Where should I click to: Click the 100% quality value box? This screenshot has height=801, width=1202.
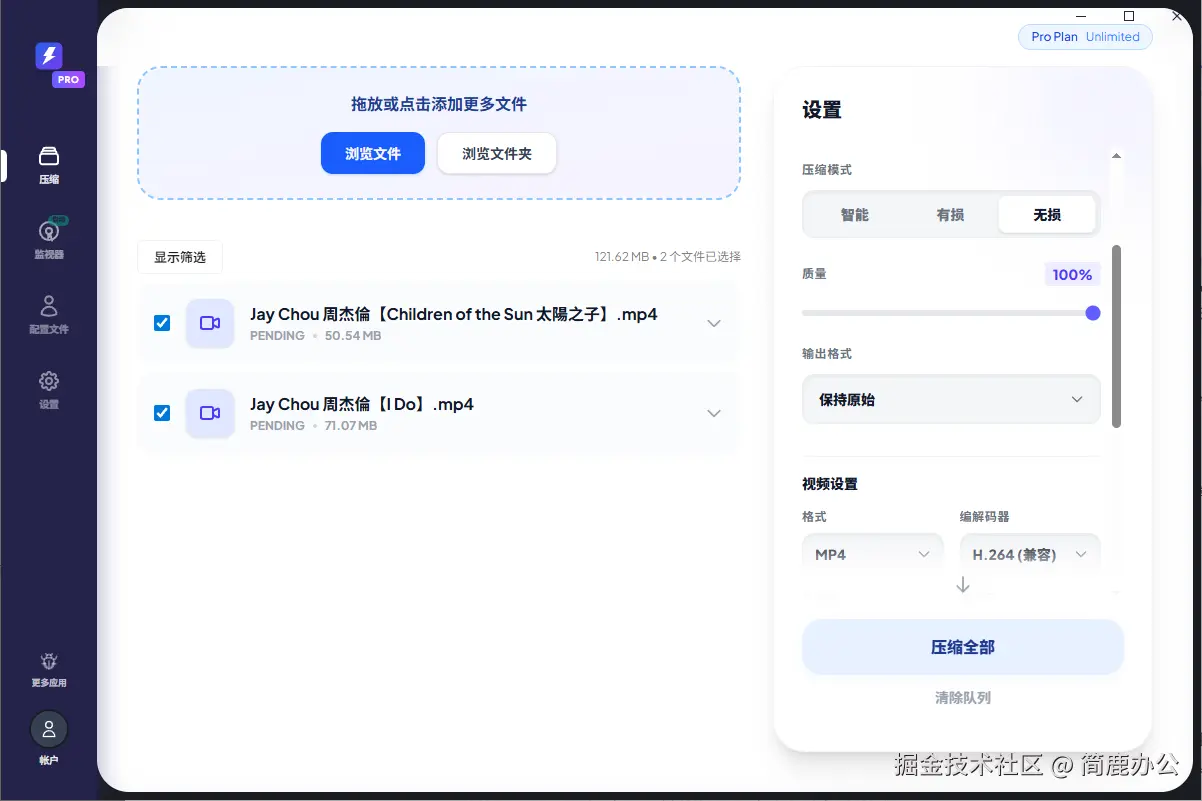(1072, 275)
